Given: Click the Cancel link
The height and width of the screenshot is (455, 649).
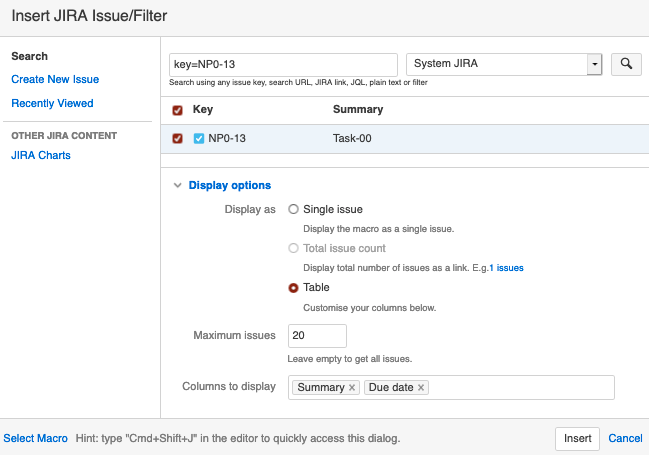Looking at the screenshot, I should click(x=625, y=438).
